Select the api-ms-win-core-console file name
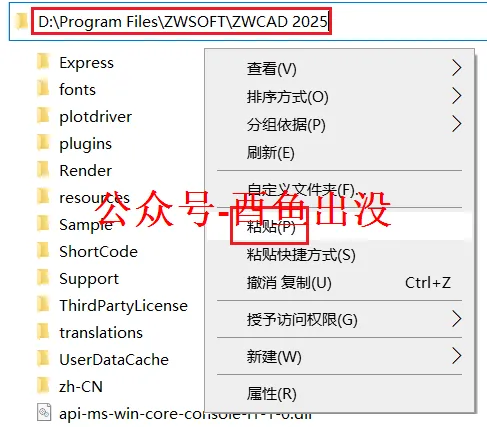The height and width of the screenshot is (427, 487). [185, 414]
